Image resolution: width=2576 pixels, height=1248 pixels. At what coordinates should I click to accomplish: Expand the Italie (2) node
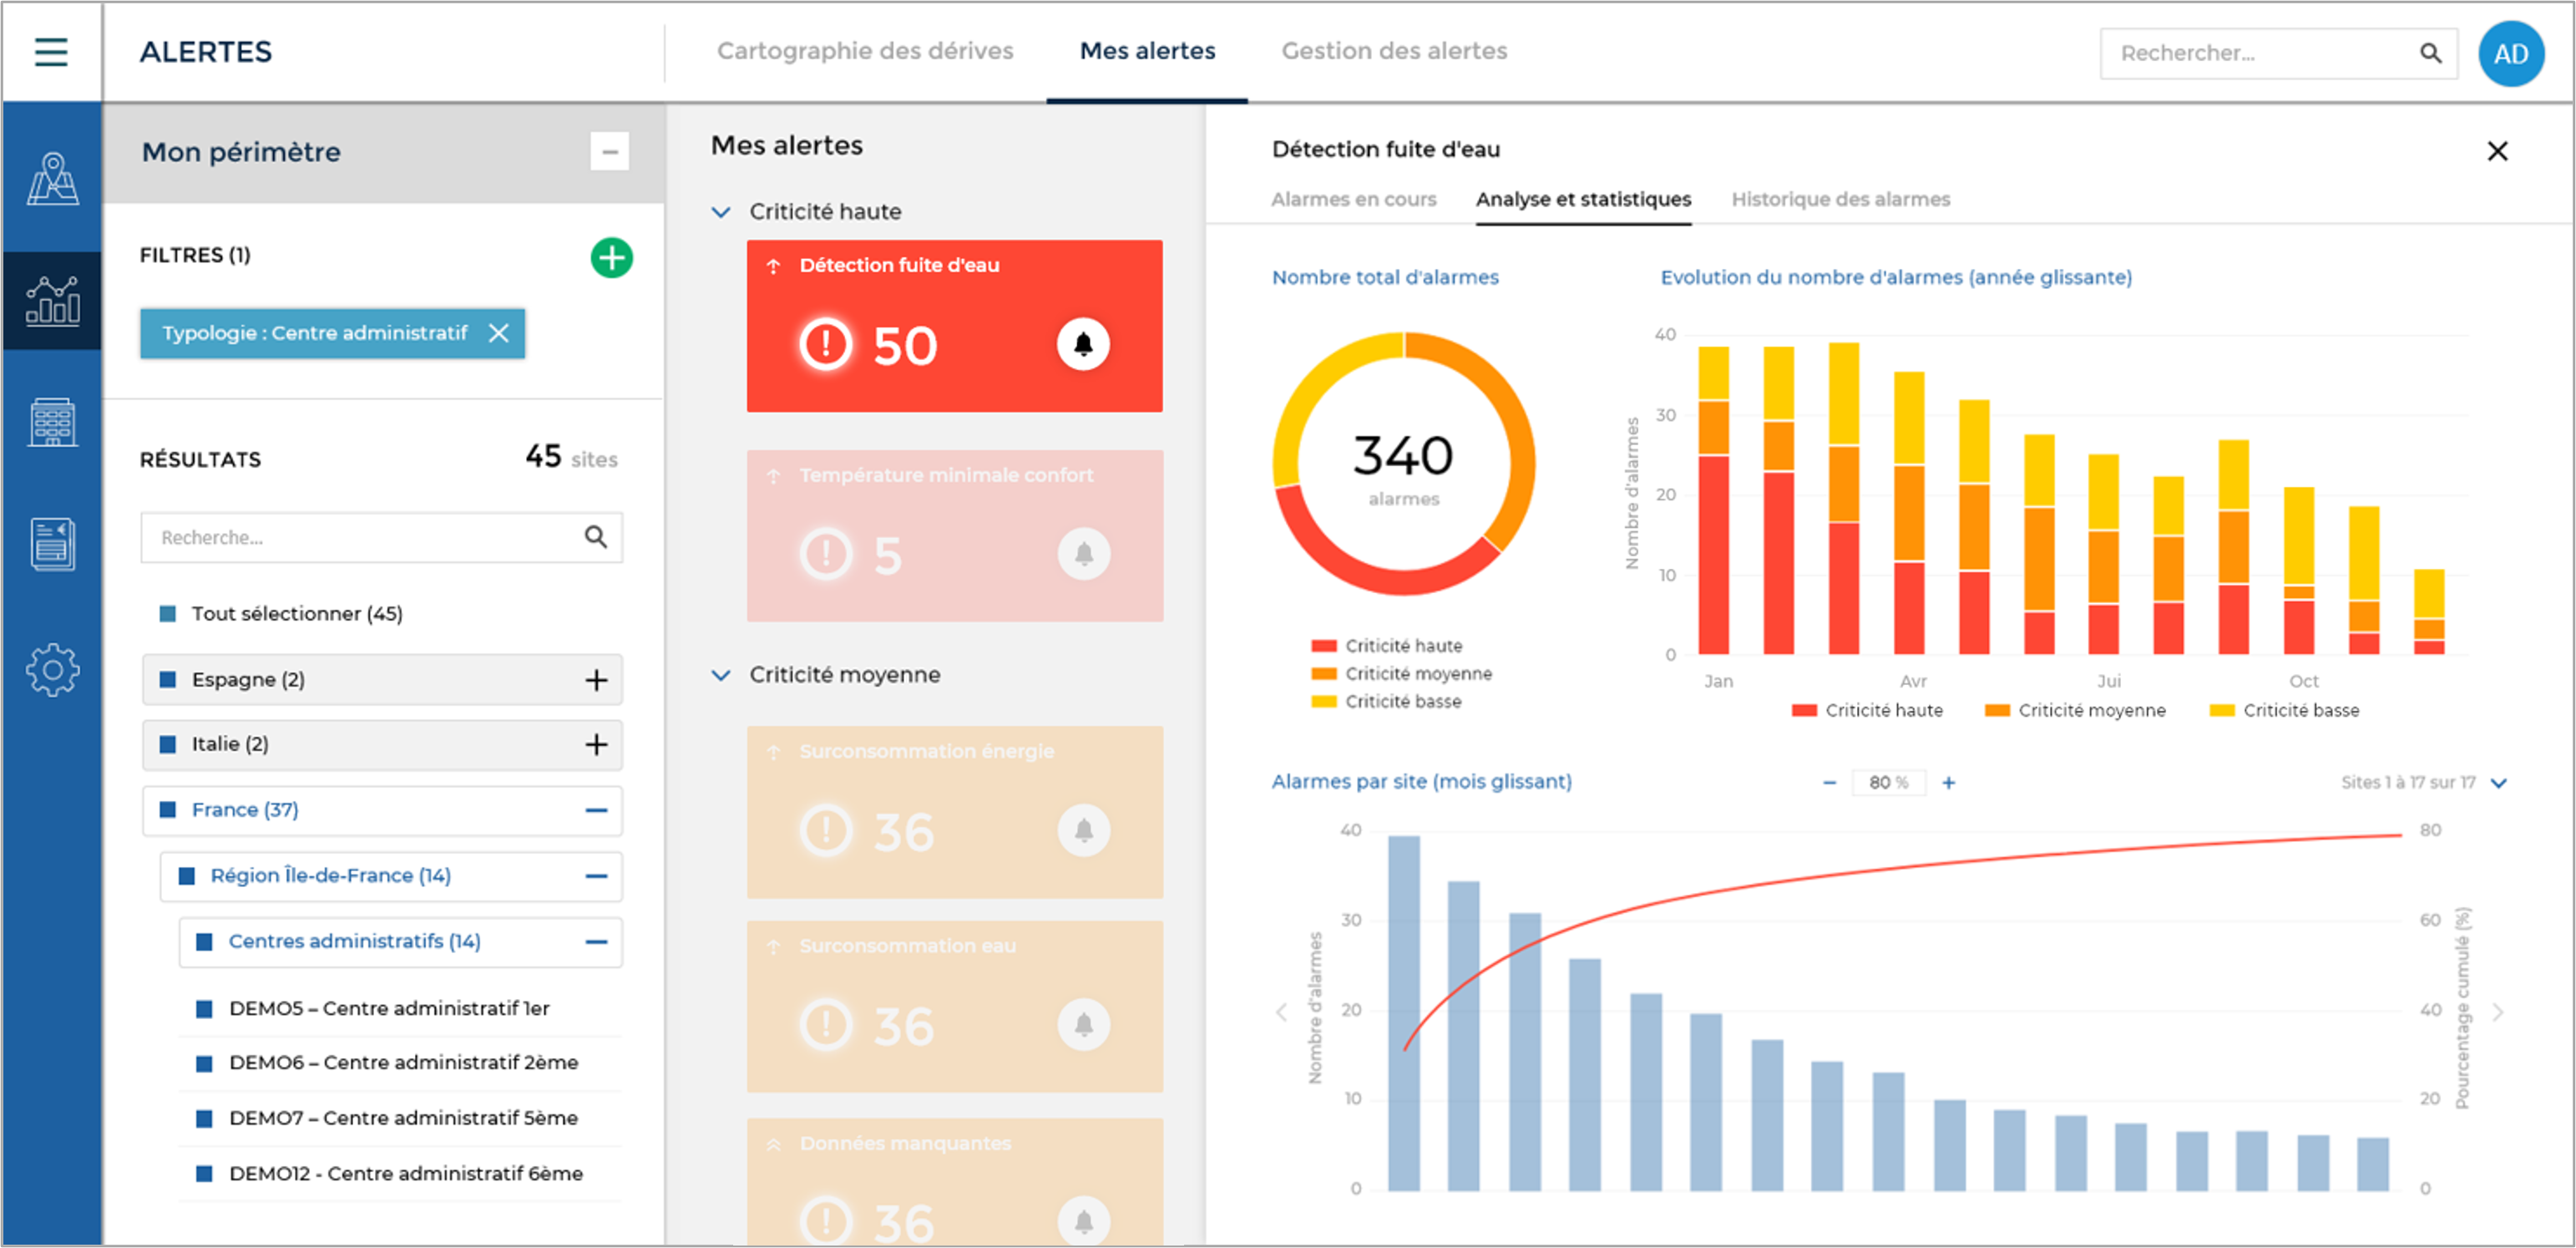[x=596, y=744]
